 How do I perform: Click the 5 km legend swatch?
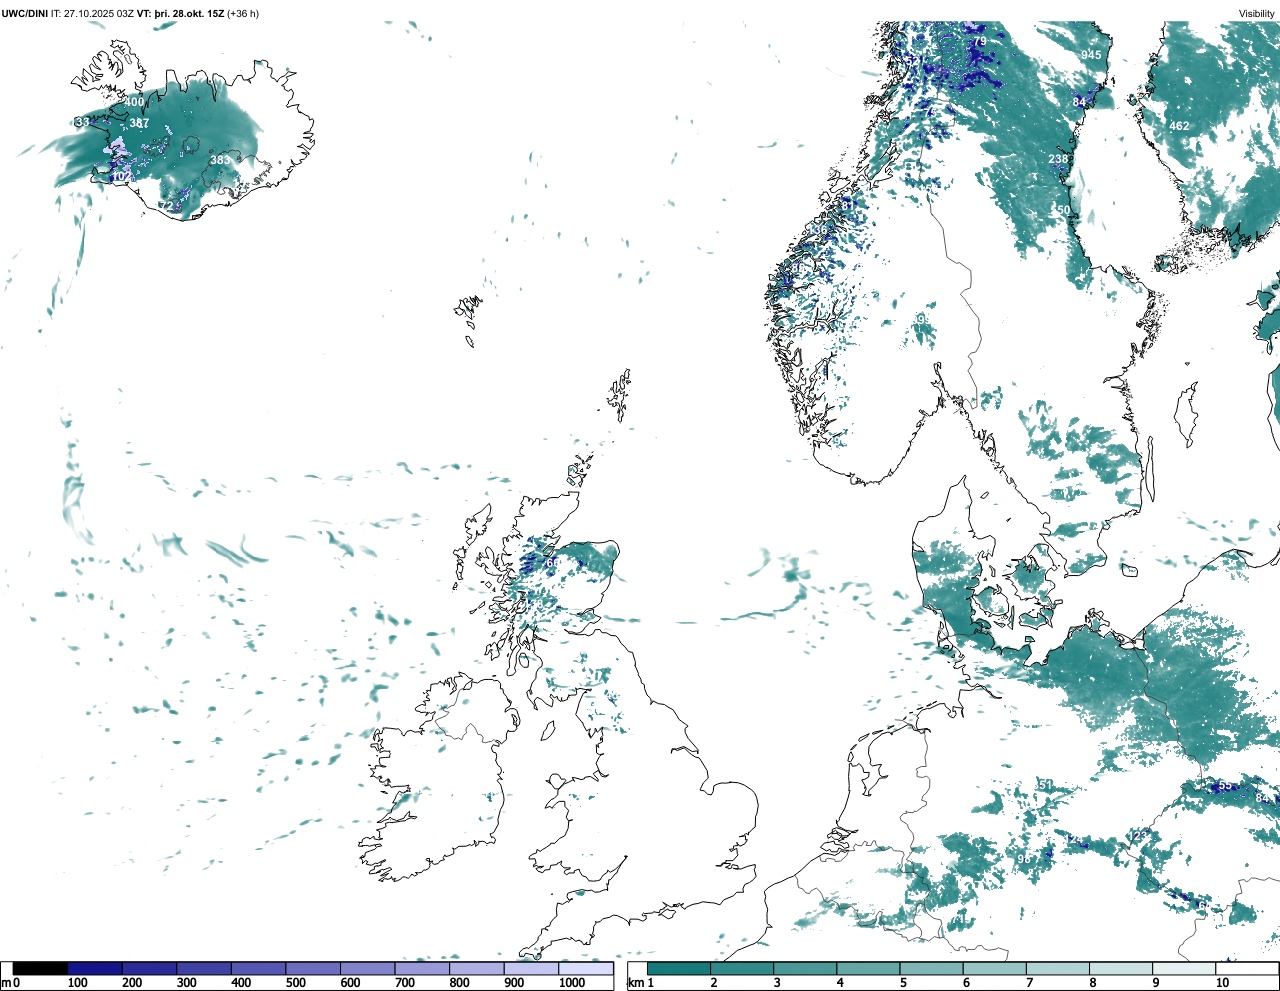click(x=932, y=969)
